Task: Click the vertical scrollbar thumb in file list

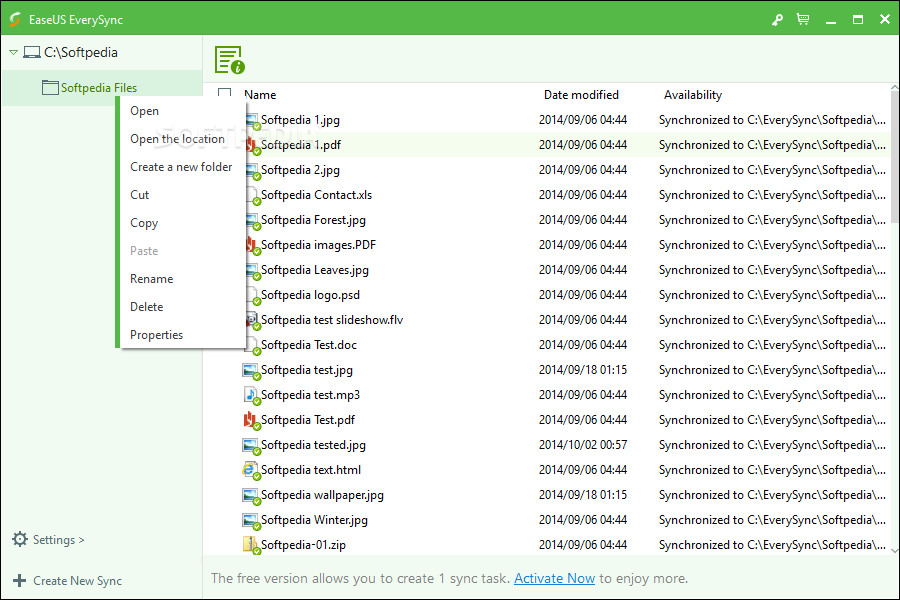Action: [895, 157]
